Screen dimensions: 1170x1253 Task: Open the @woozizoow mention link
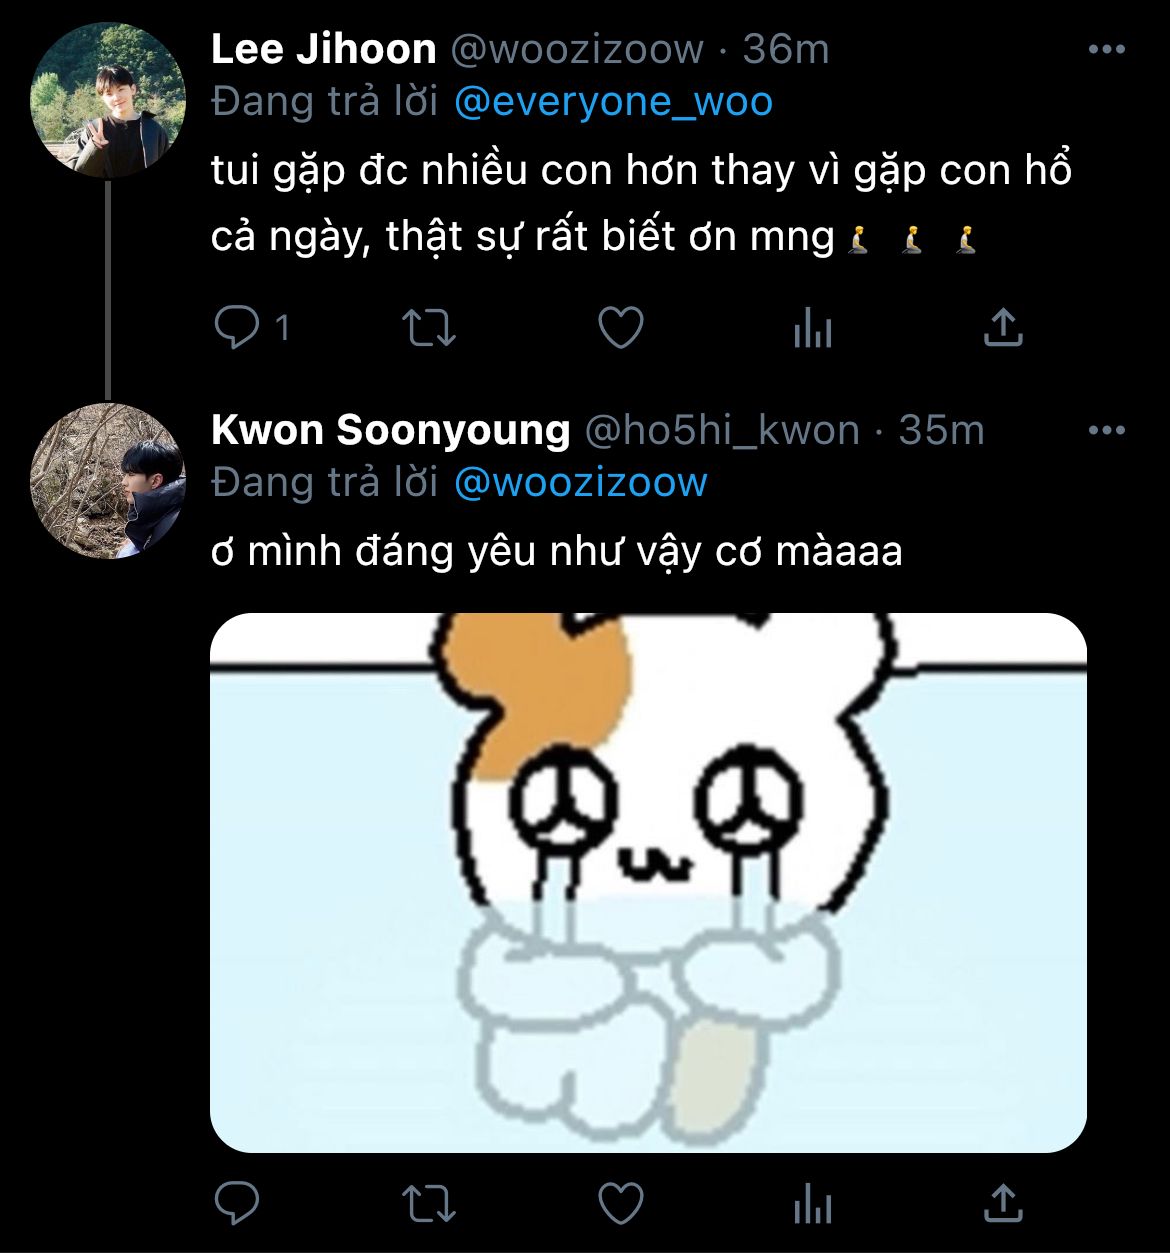(x=580, y=483)
